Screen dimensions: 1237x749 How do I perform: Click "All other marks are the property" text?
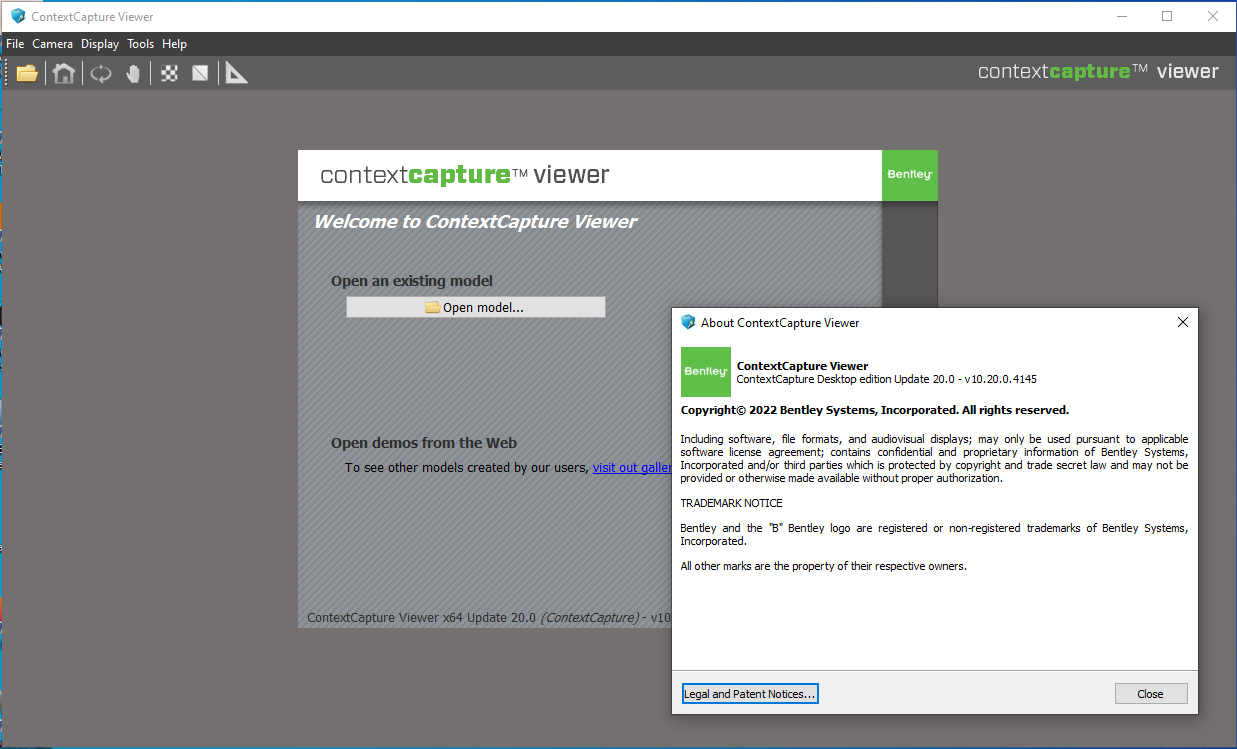coord(823,566)
